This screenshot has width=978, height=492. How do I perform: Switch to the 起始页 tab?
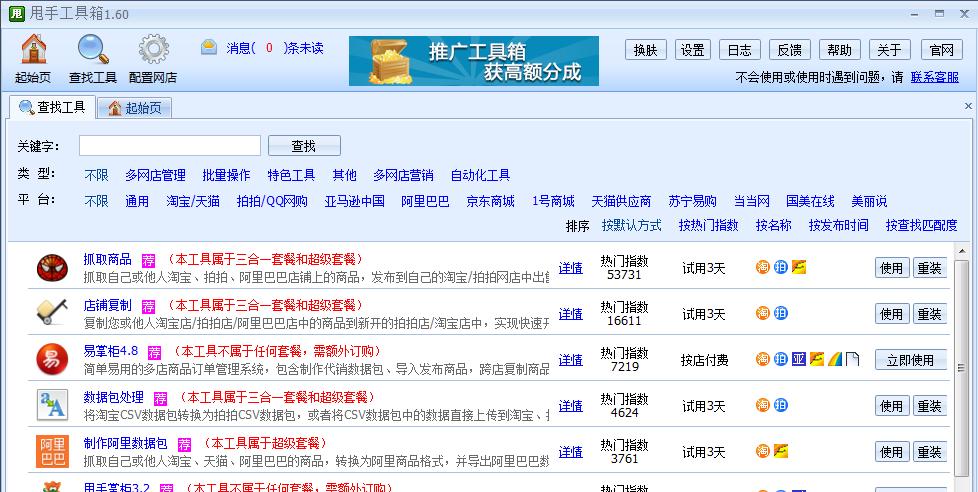(x=135, y=108)
